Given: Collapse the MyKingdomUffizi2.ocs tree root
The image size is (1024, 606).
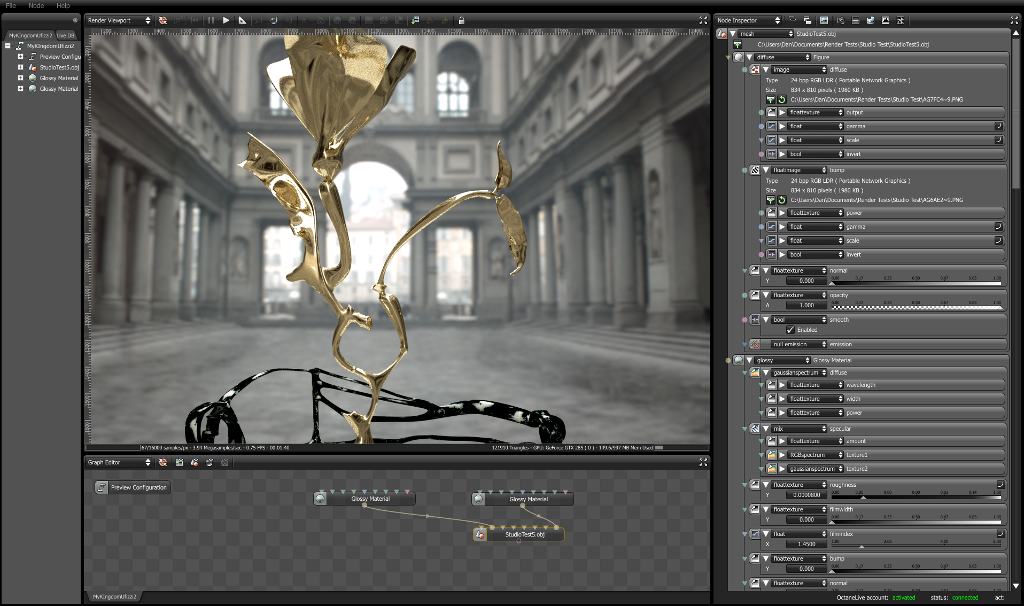Looking at the screenshot, I should tap(8, 46).
